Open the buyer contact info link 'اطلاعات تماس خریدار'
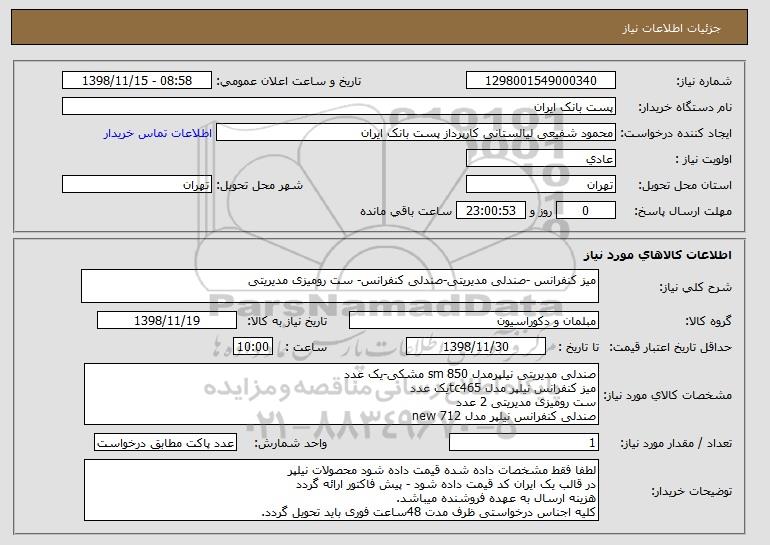The width and height of the screenshot is (770, 545). click(158, 133)
